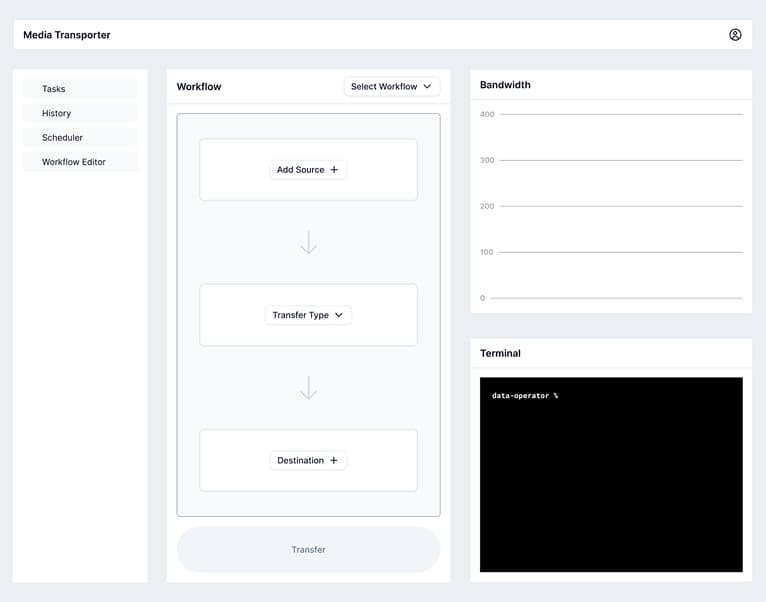This screenshot has width=766, height=602.
Task: Open the user profile icon
Action: [735, 35]
